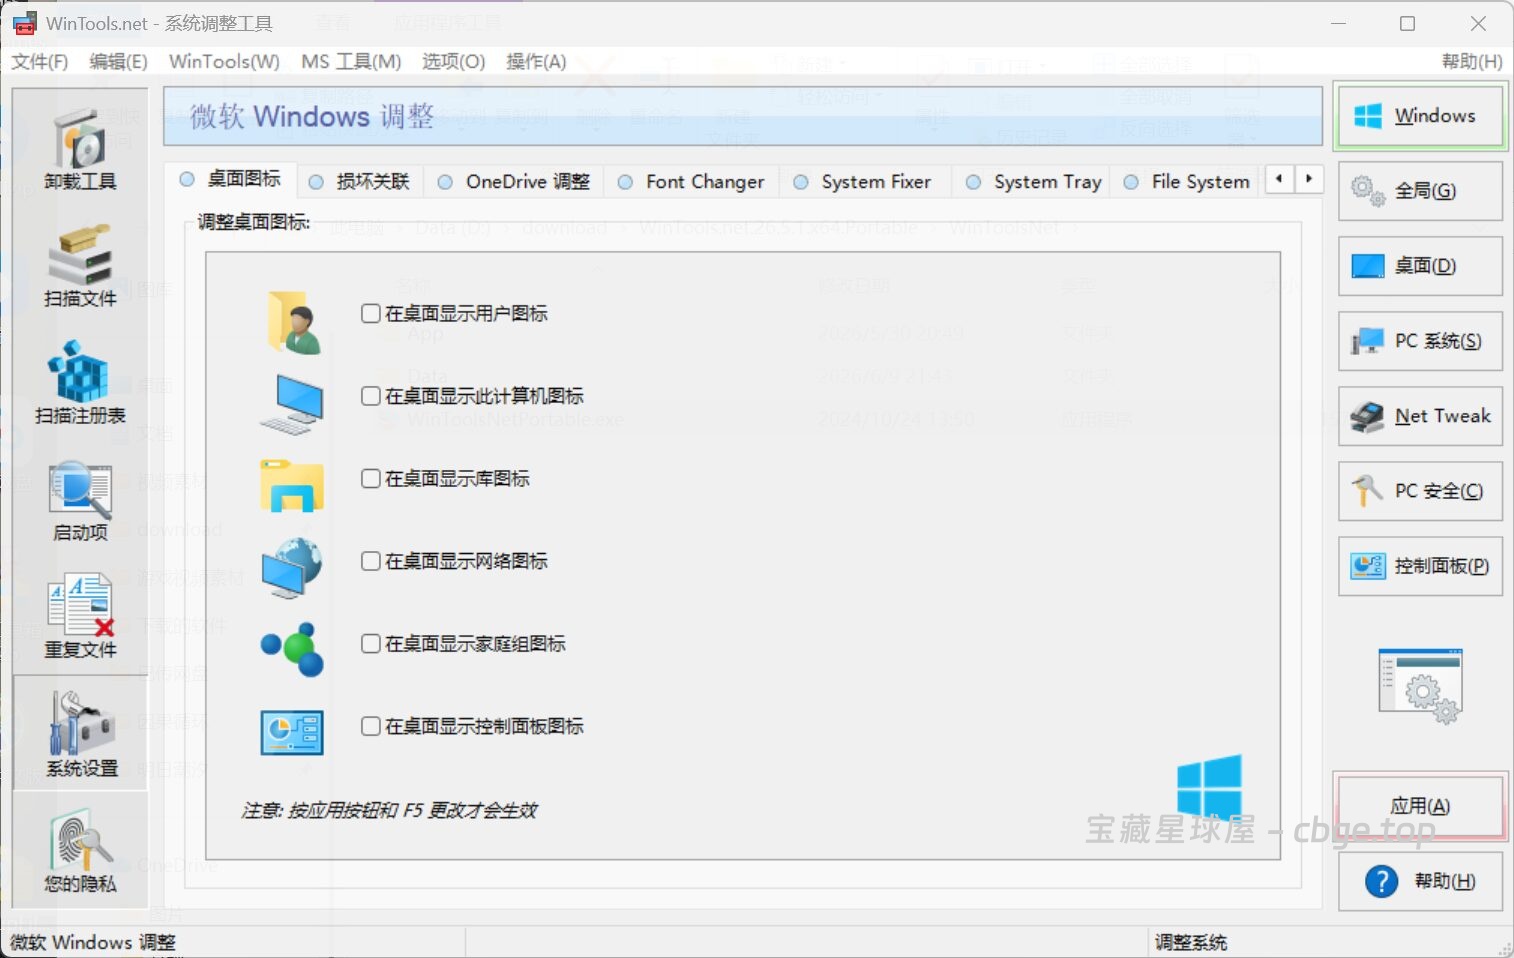
Task: Click the network globe icon
Action: click(x=292, y=568)
